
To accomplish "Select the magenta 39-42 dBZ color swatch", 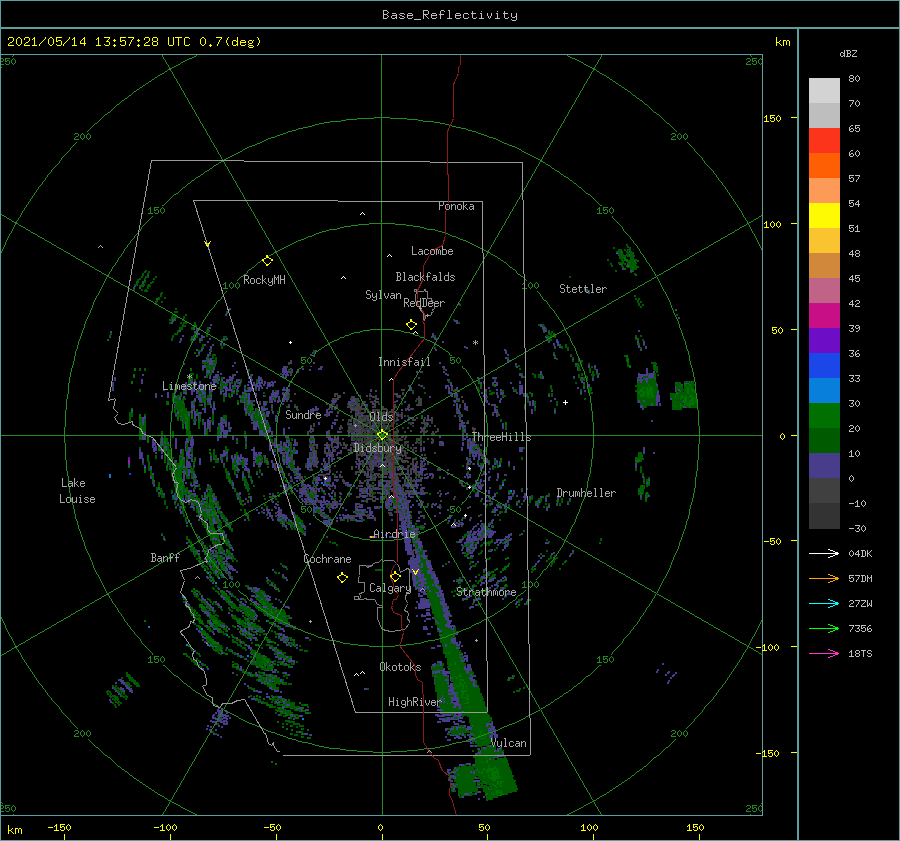I will (x=824, y=316).
